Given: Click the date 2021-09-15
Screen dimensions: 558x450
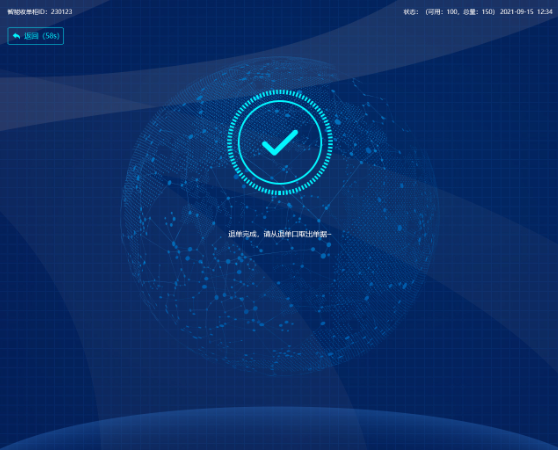Looking at the screenshot, I should (516, 12).
